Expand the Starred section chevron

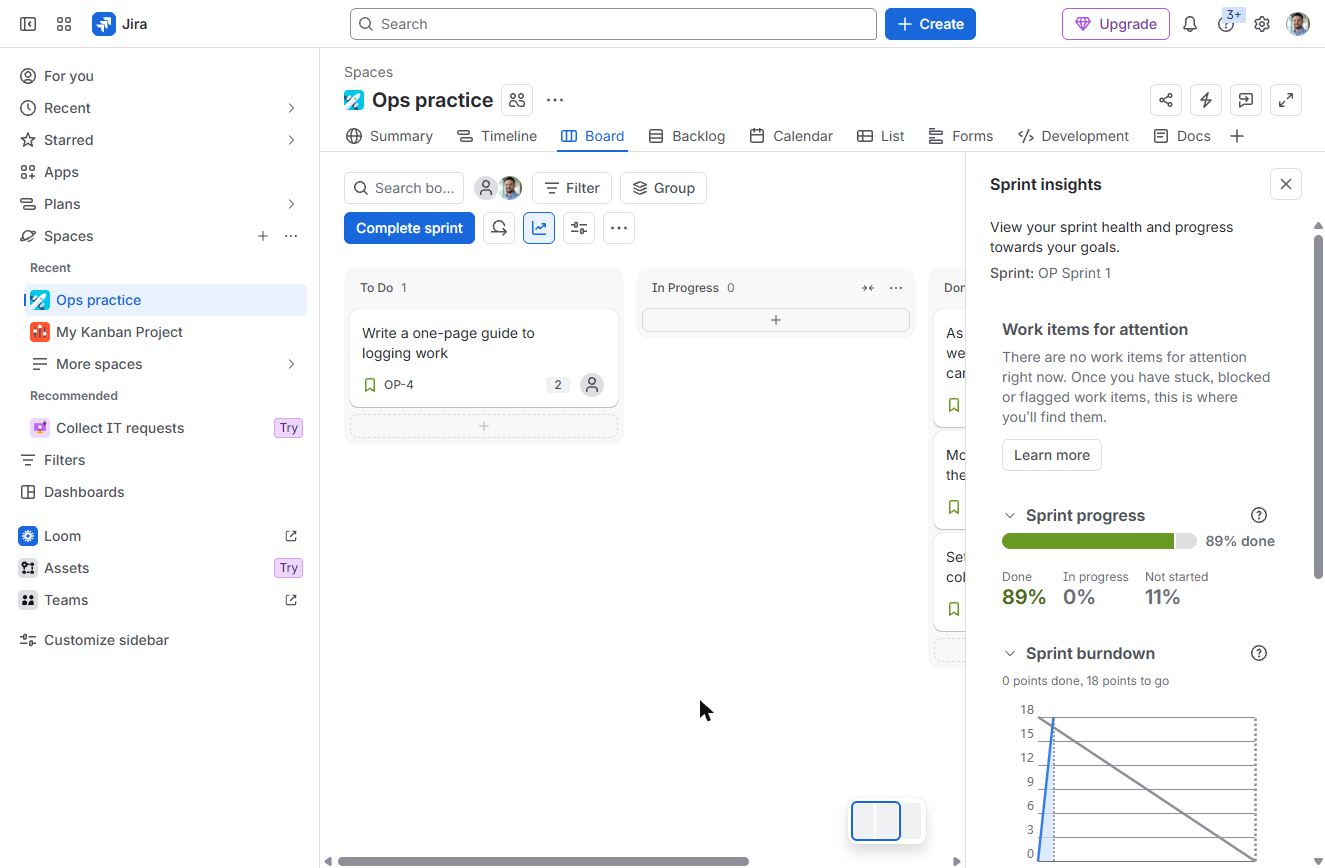point(291,140)
